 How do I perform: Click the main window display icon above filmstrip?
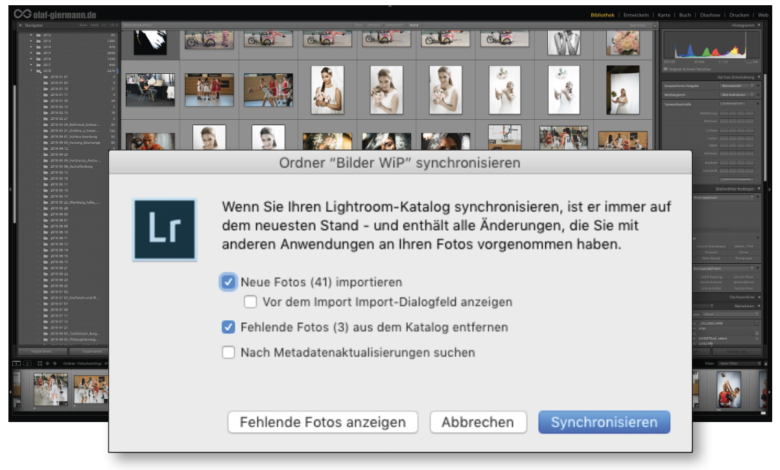[16, 364]
